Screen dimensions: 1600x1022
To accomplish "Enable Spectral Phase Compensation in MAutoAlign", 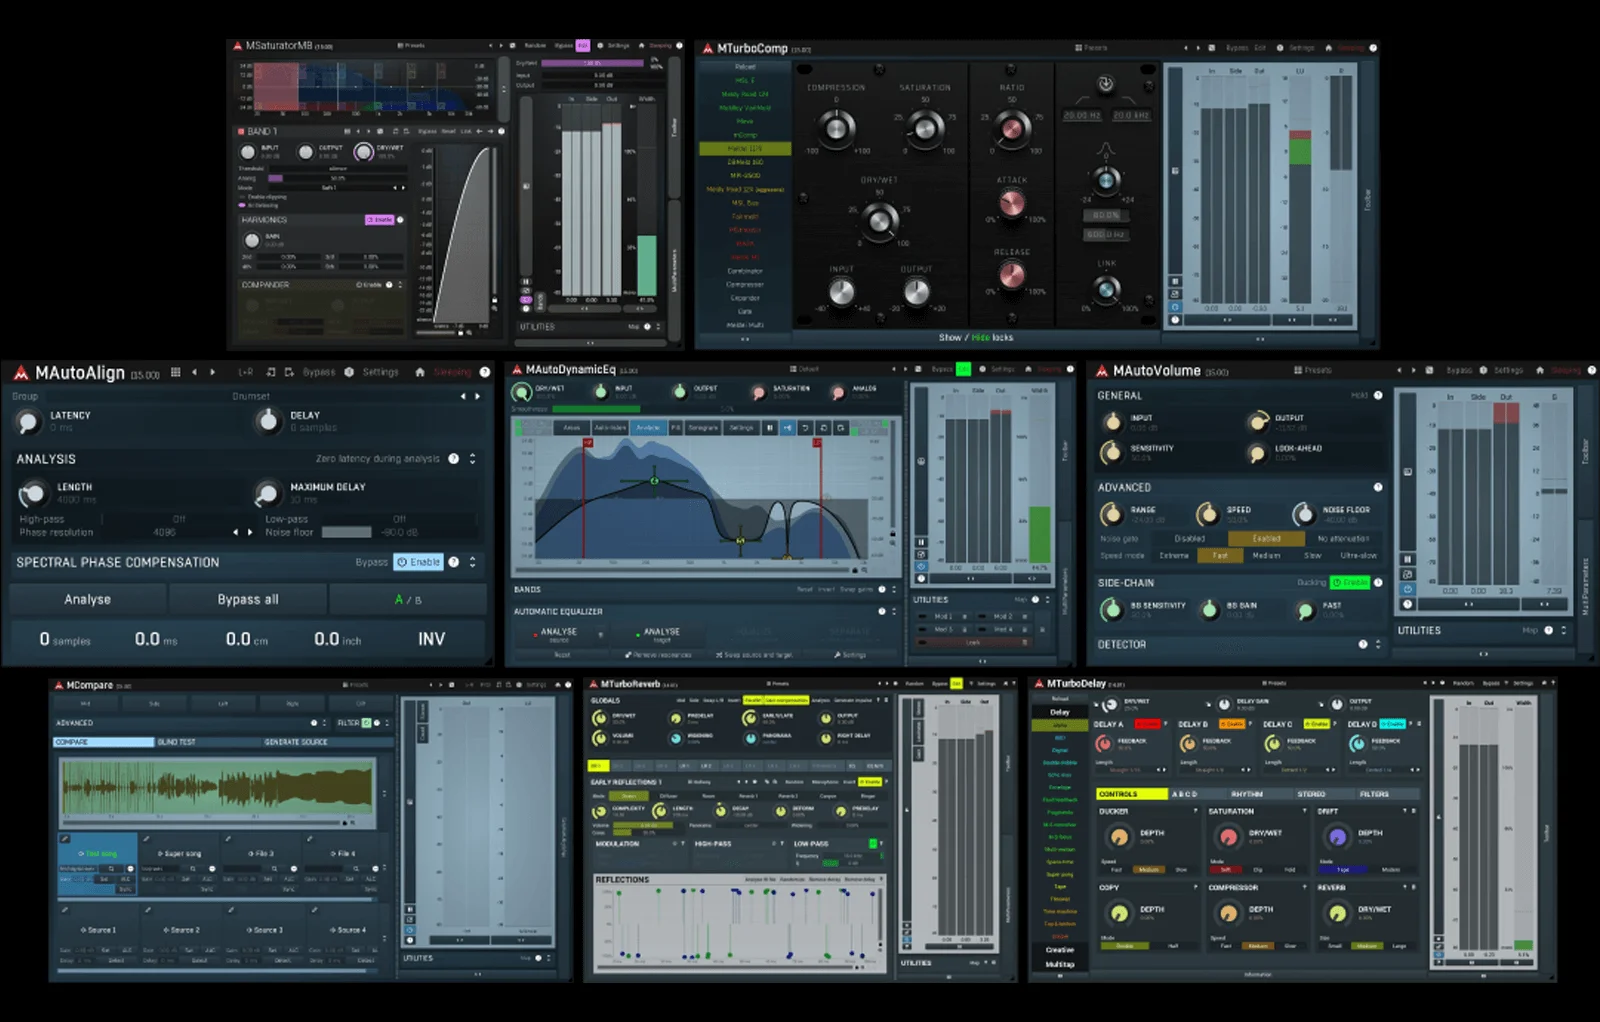I will 418,562.
